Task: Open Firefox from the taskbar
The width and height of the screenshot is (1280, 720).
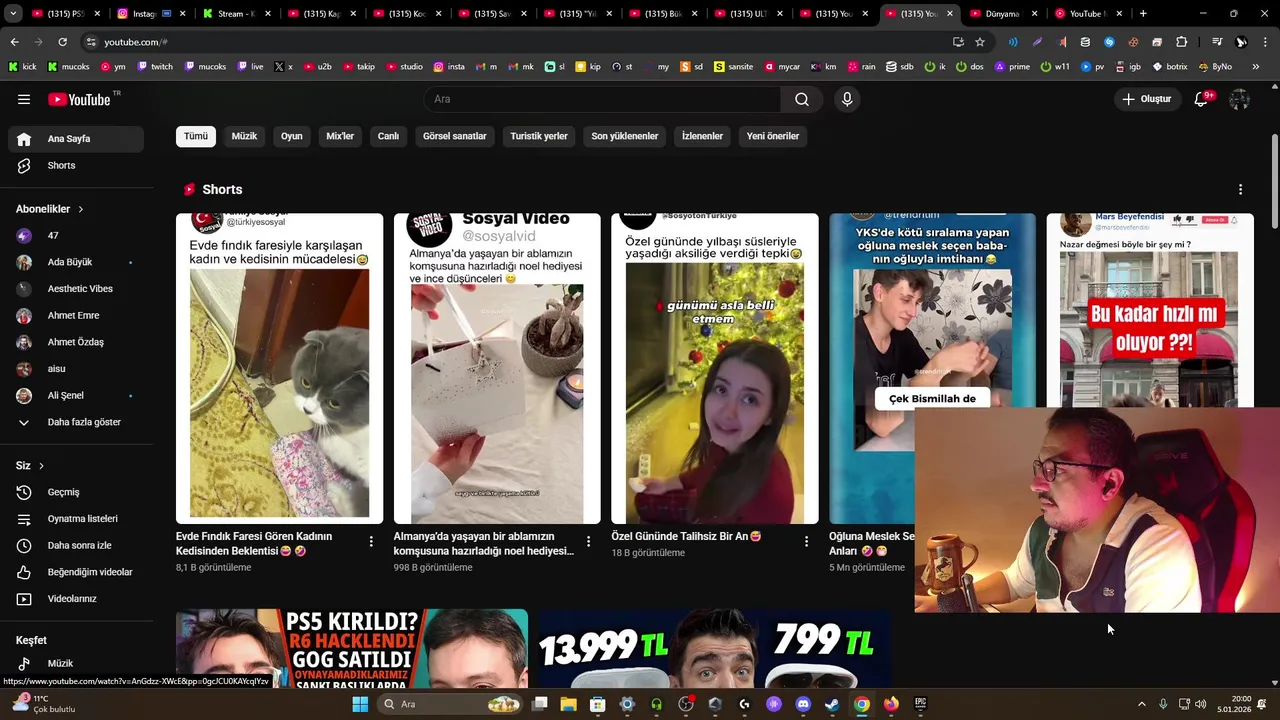Action: pos(891,704)
